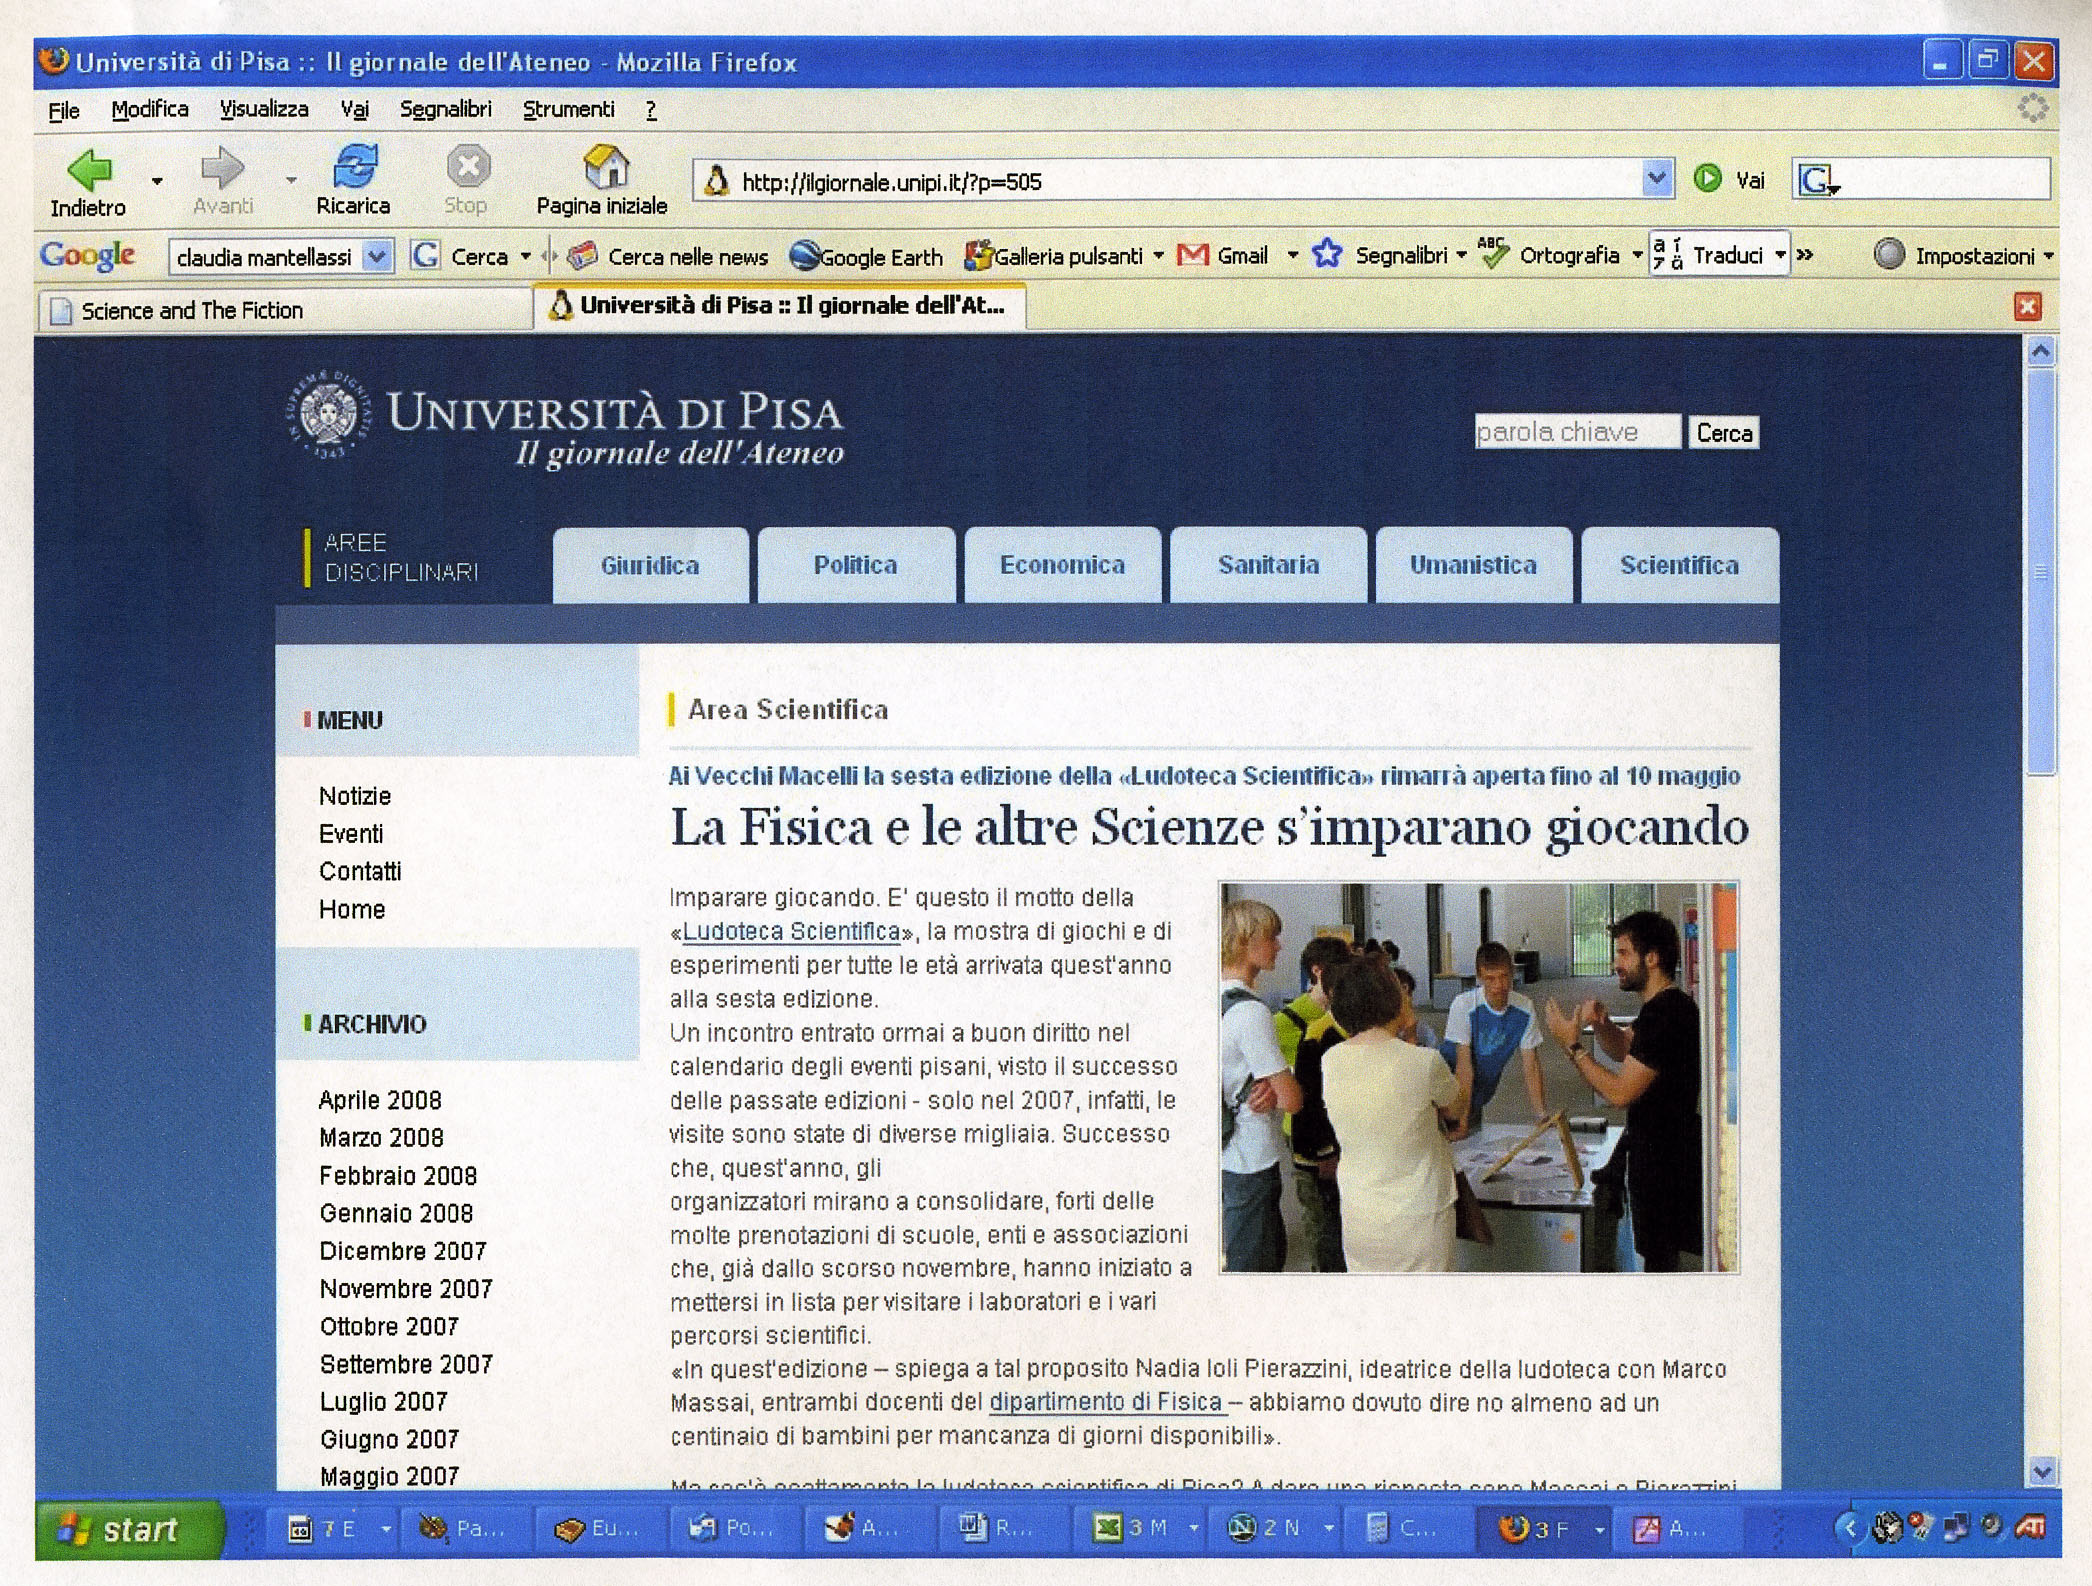Expand the Impostazioni settings dropdown
Screen dimensions: 2092x1586
coord(2048,257)
